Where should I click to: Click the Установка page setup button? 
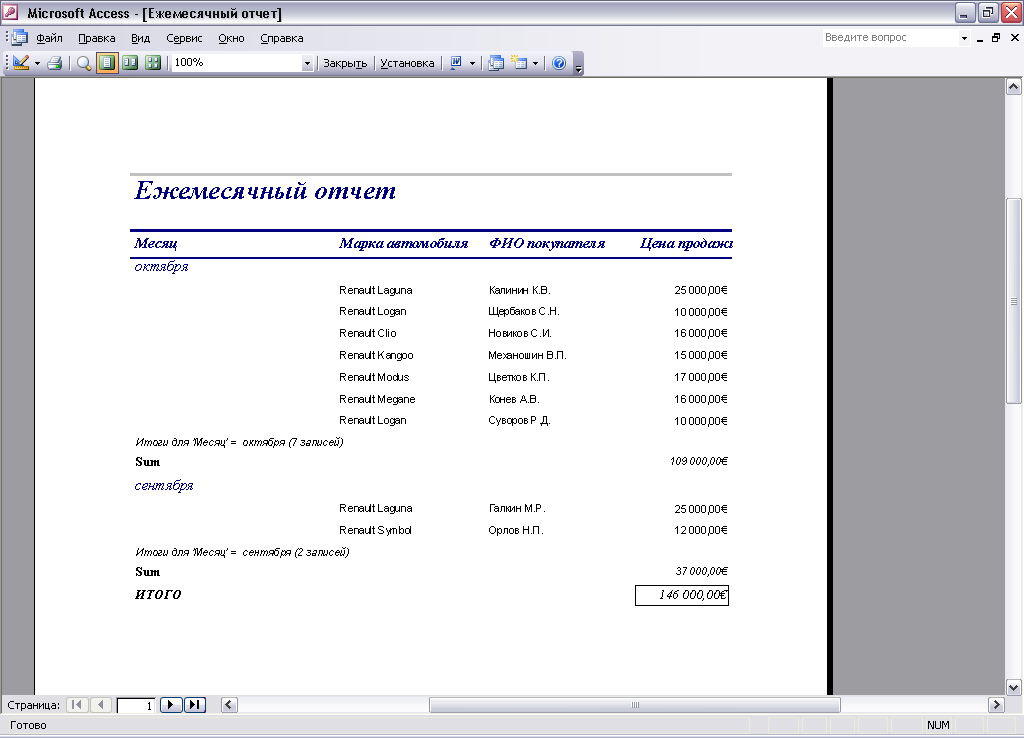(407, 63)
